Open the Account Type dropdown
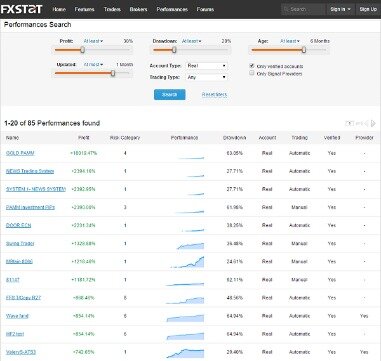This screenshot has width=381, height=361. click(206, 66)
